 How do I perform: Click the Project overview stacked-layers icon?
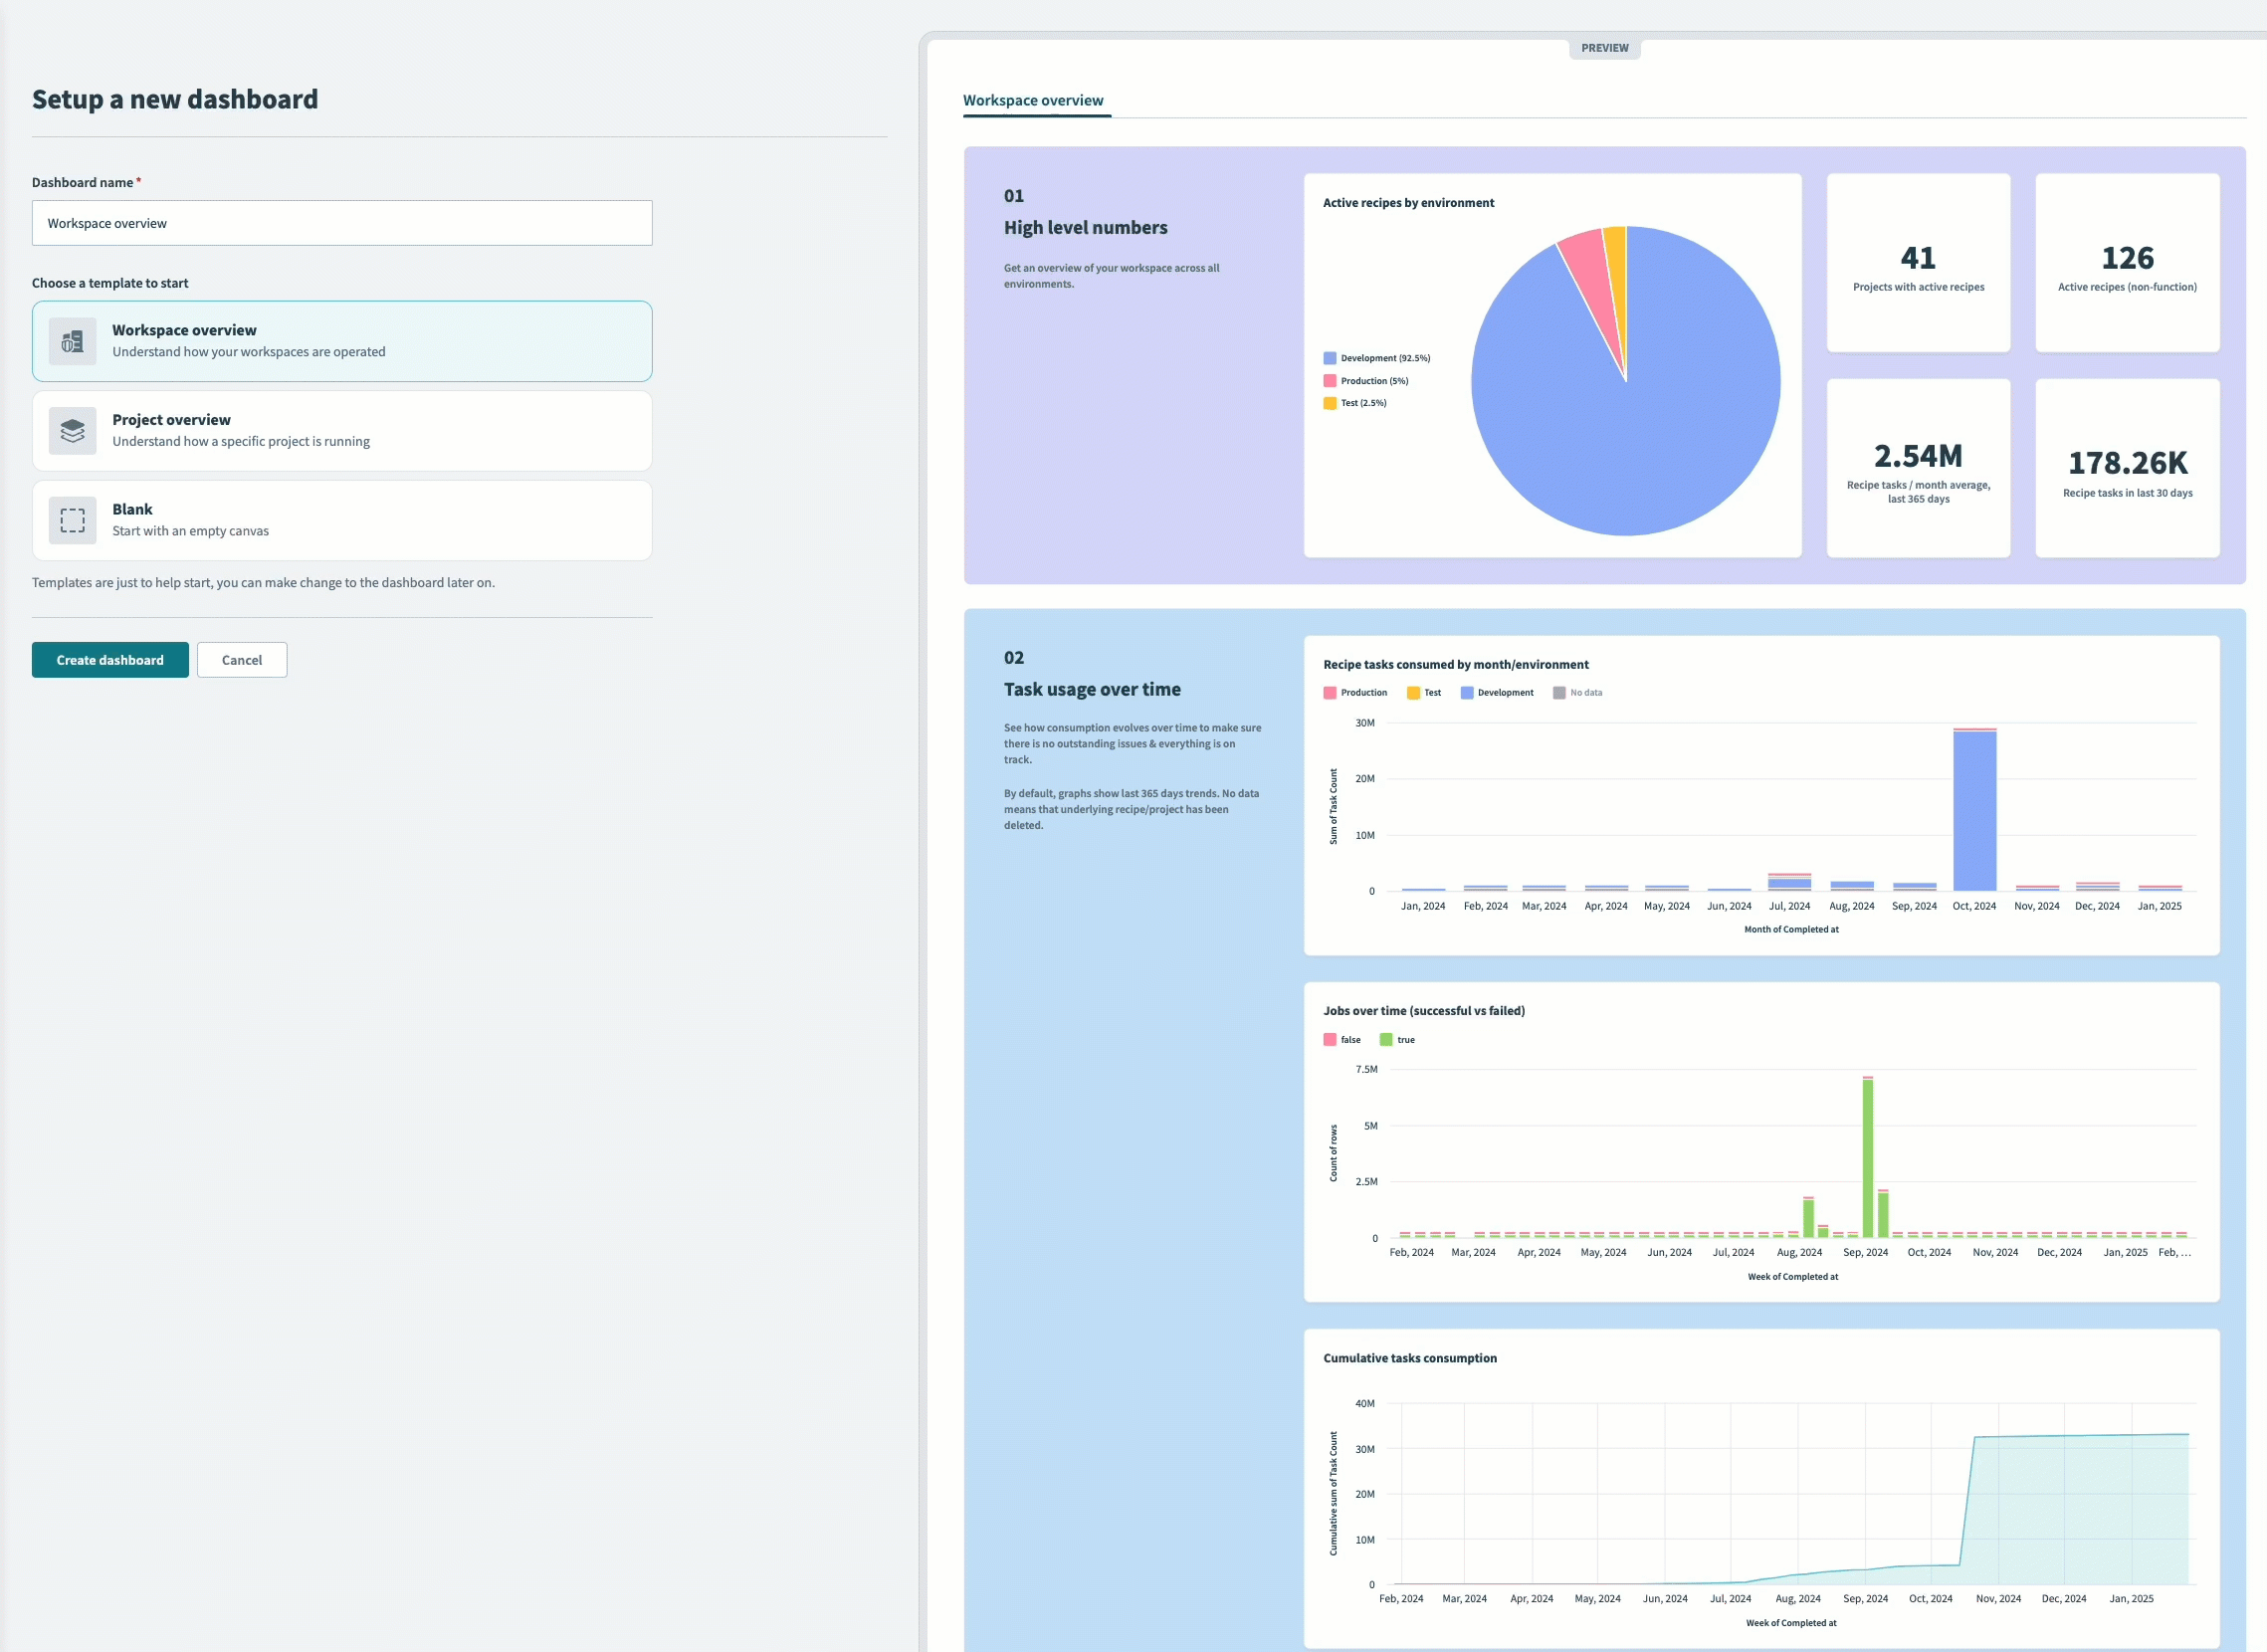click(71, 430)
